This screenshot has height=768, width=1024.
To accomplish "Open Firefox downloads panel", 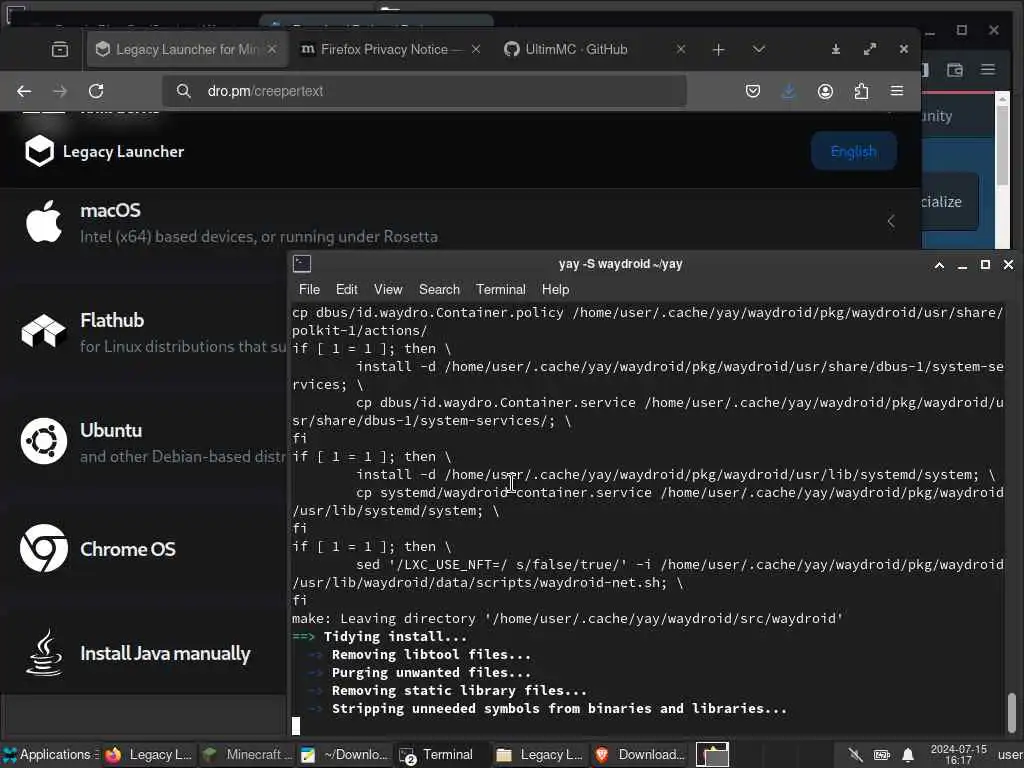I will (x=789, y=91).
